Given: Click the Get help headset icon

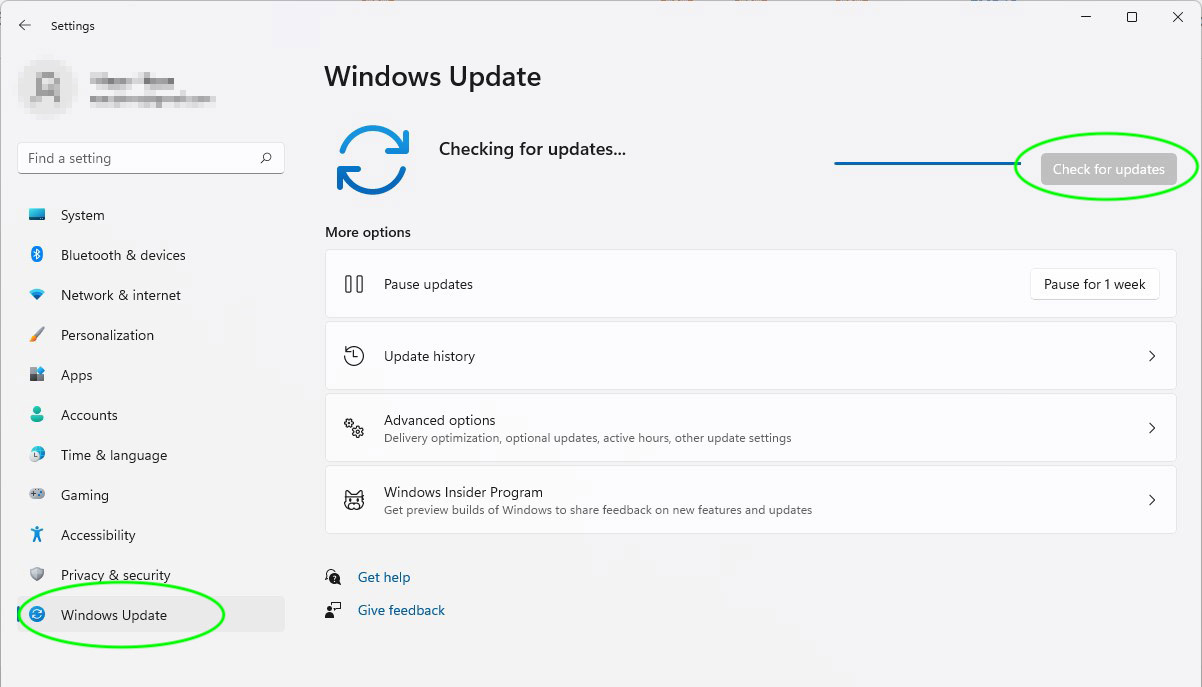Looking at the screenshot, I should point(333,577).
